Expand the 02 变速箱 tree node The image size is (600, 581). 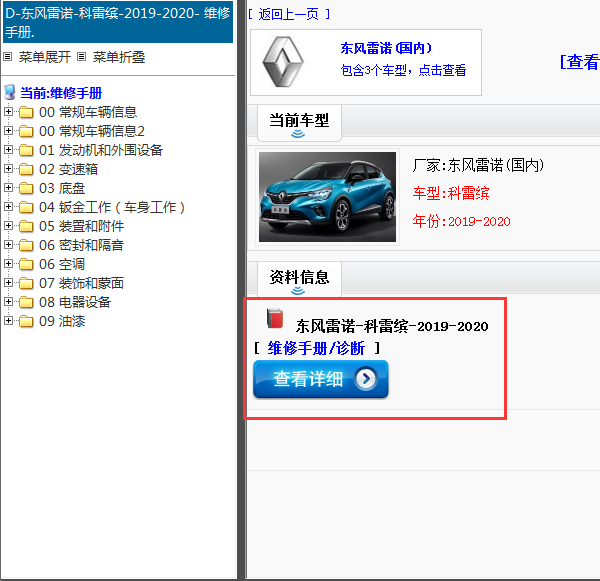pyautogui.click(x=8, y=169)
